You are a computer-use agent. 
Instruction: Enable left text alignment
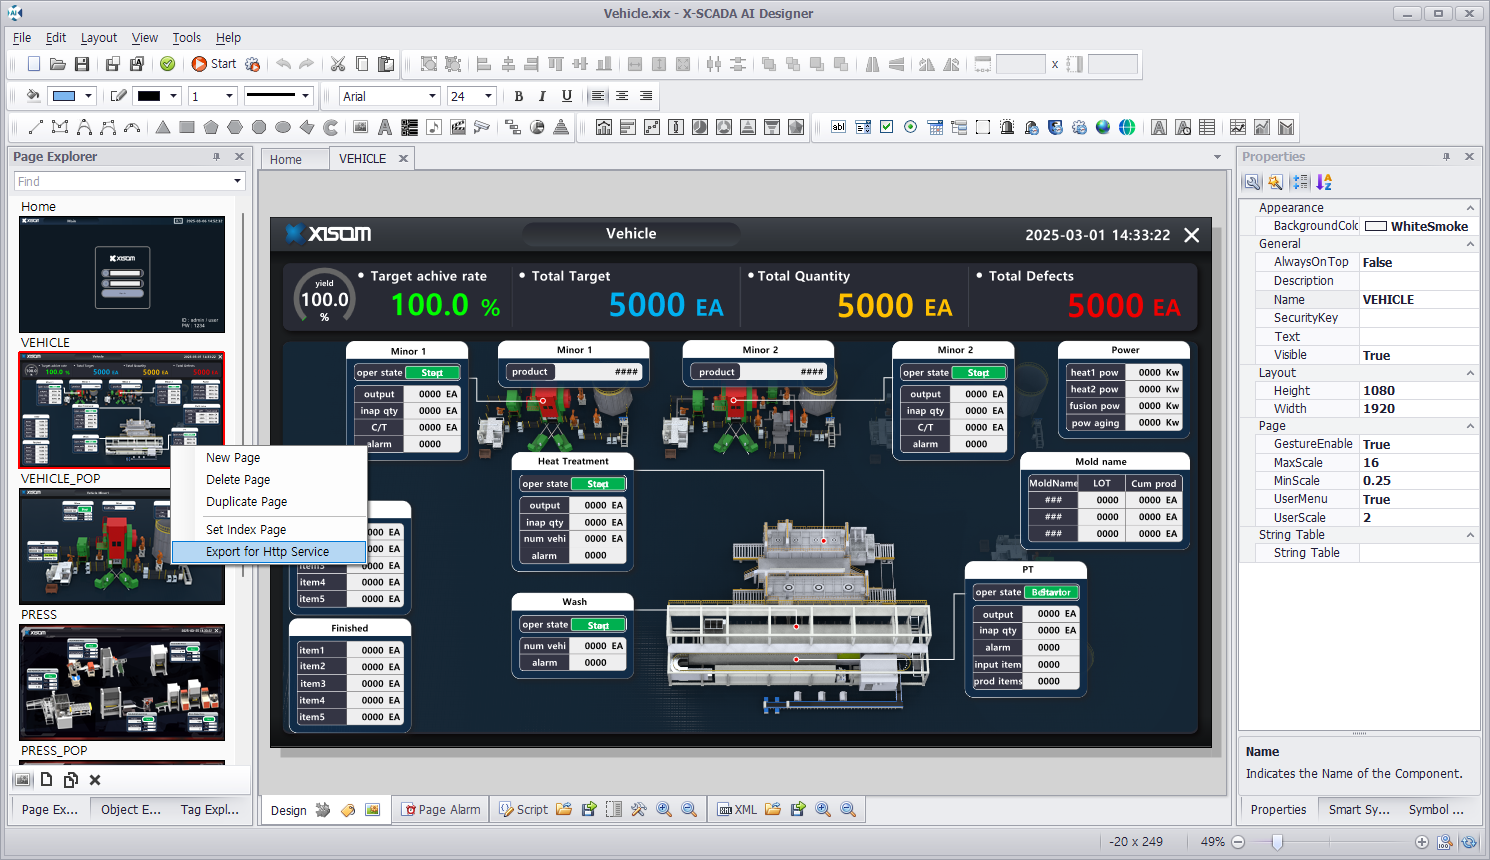click(598, 96)
